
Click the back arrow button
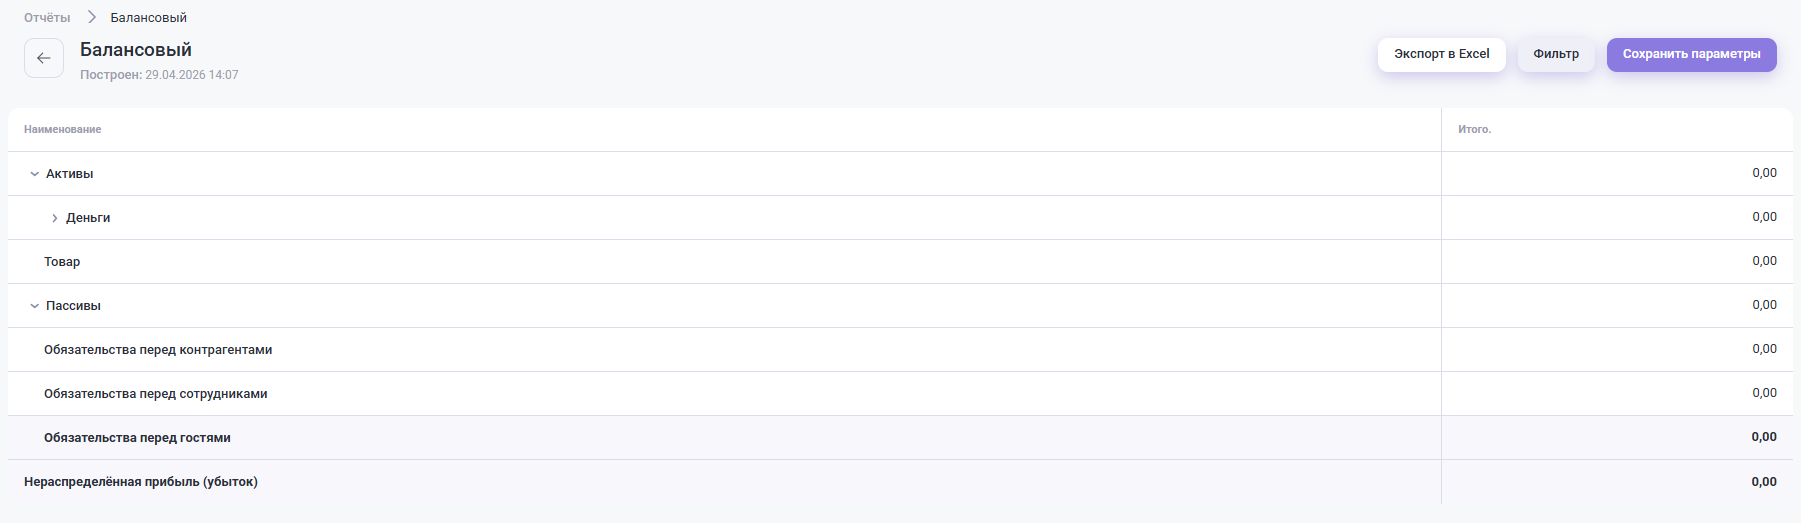[x=44, y=58]
